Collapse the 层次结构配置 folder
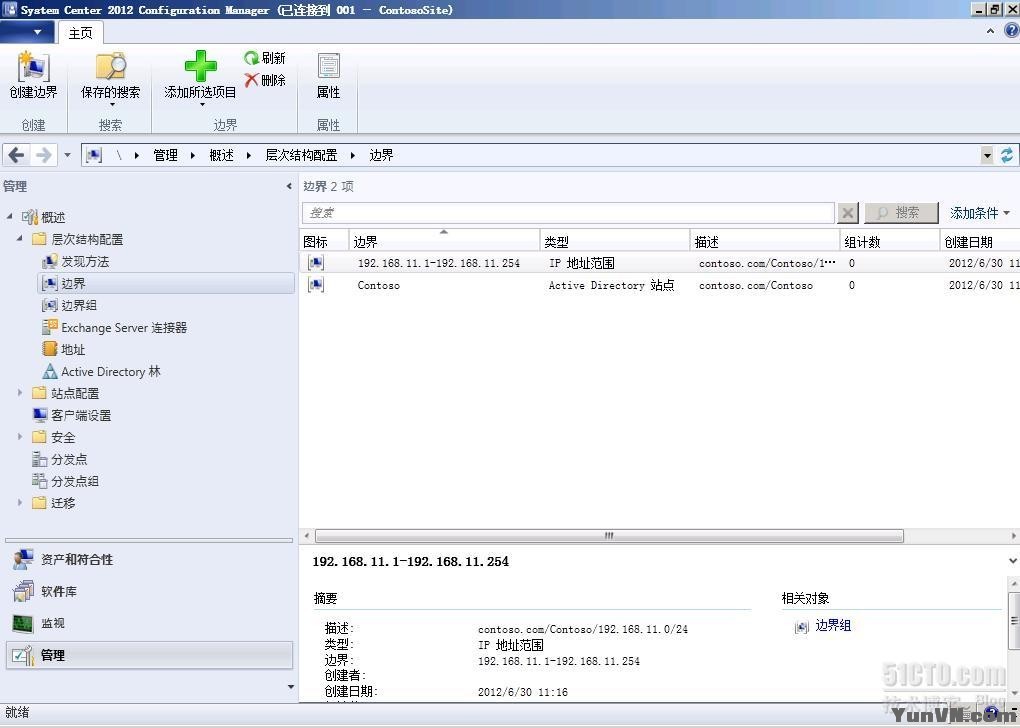Screen dimensions: 1020x728 click(x=20, y=239)
